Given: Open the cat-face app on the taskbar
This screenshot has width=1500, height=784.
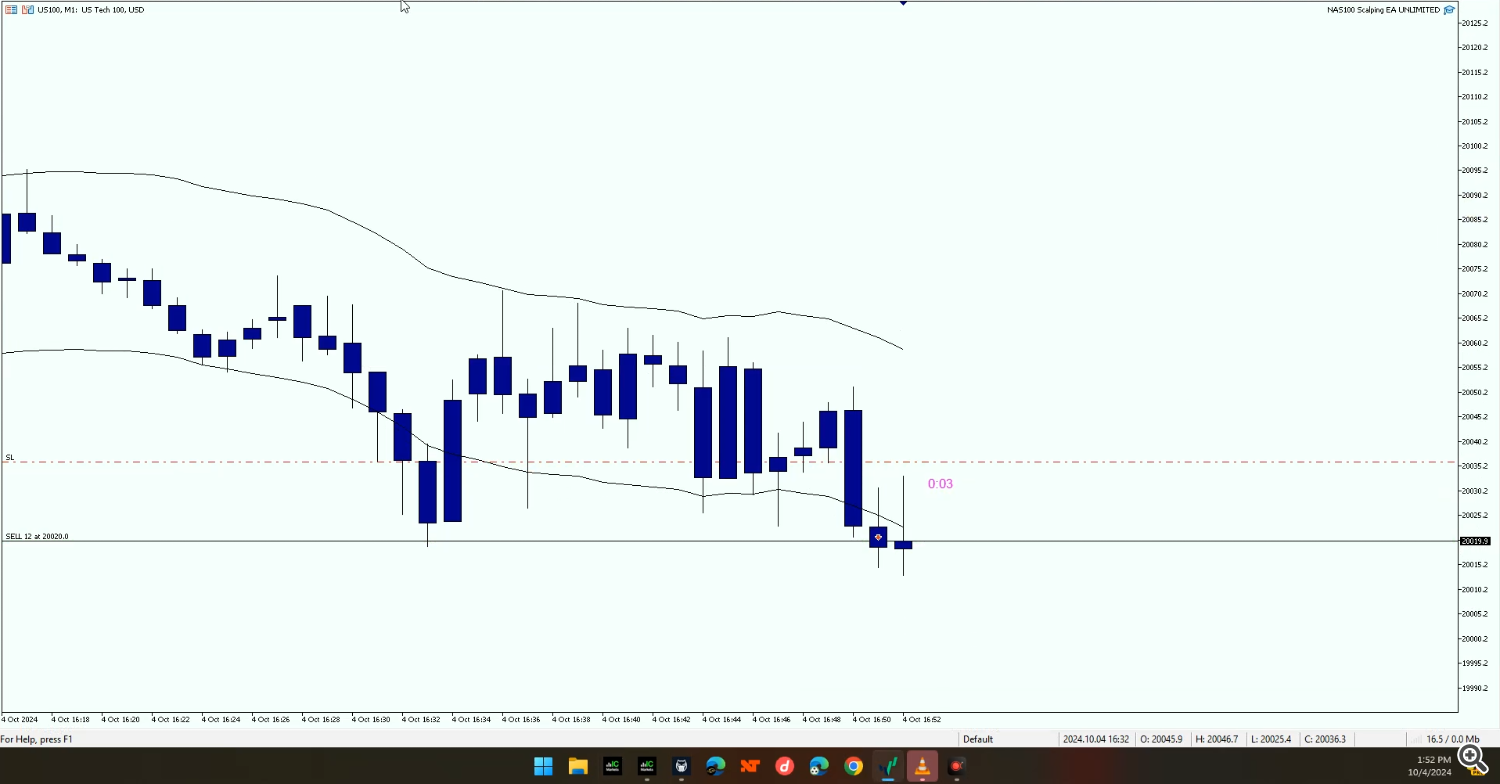Looking at the screenshot, I should pyautogui.click(x=681, y=766).
